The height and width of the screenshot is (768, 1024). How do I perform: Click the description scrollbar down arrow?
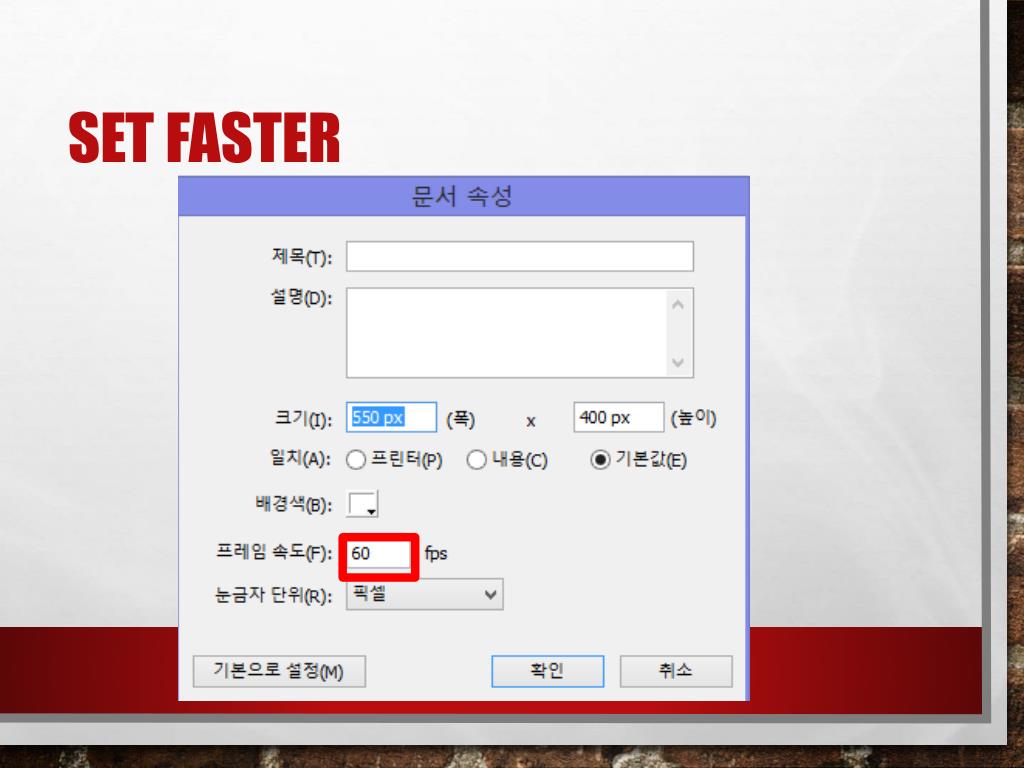[x=678, y=362]
